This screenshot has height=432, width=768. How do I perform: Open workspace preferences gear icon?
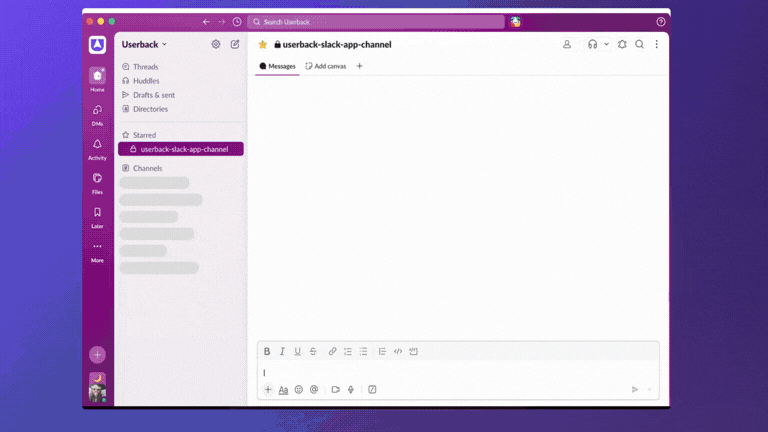[x=216, y=44]
